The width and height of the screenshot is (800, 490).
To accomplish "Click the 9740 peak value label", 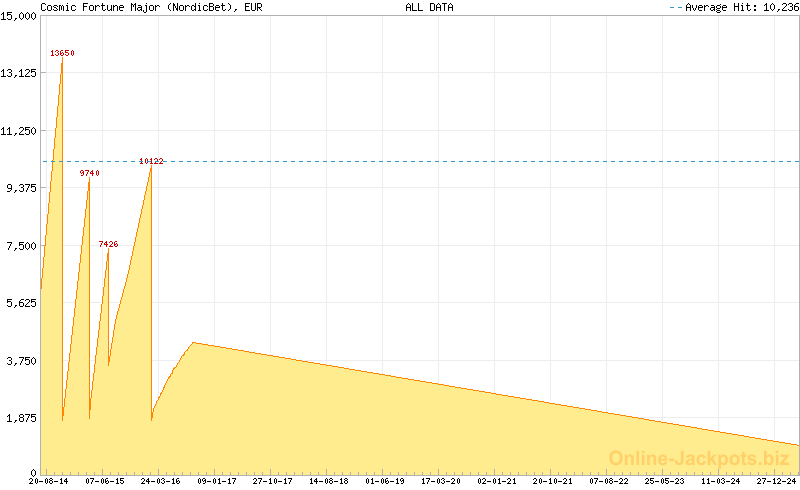I will click(x=89, y=173).
